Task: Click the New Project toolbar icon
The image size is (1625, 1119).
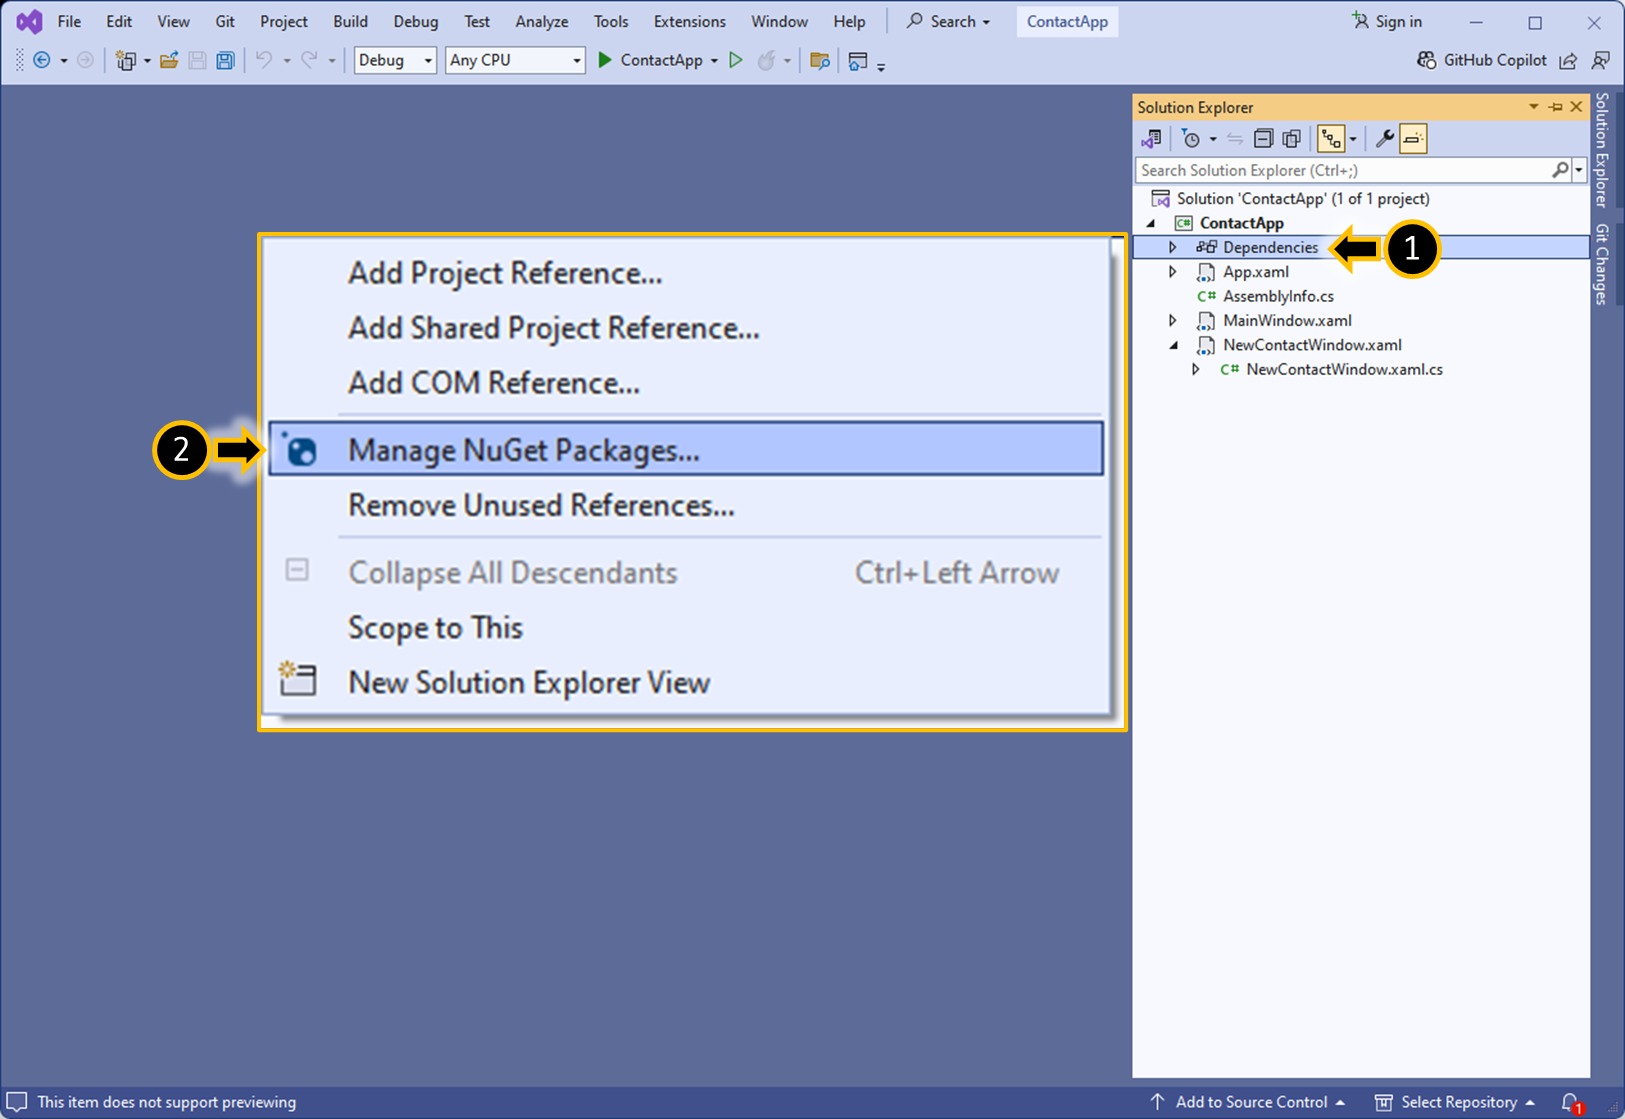Action: pyautogui.click(x=126, y=61)
